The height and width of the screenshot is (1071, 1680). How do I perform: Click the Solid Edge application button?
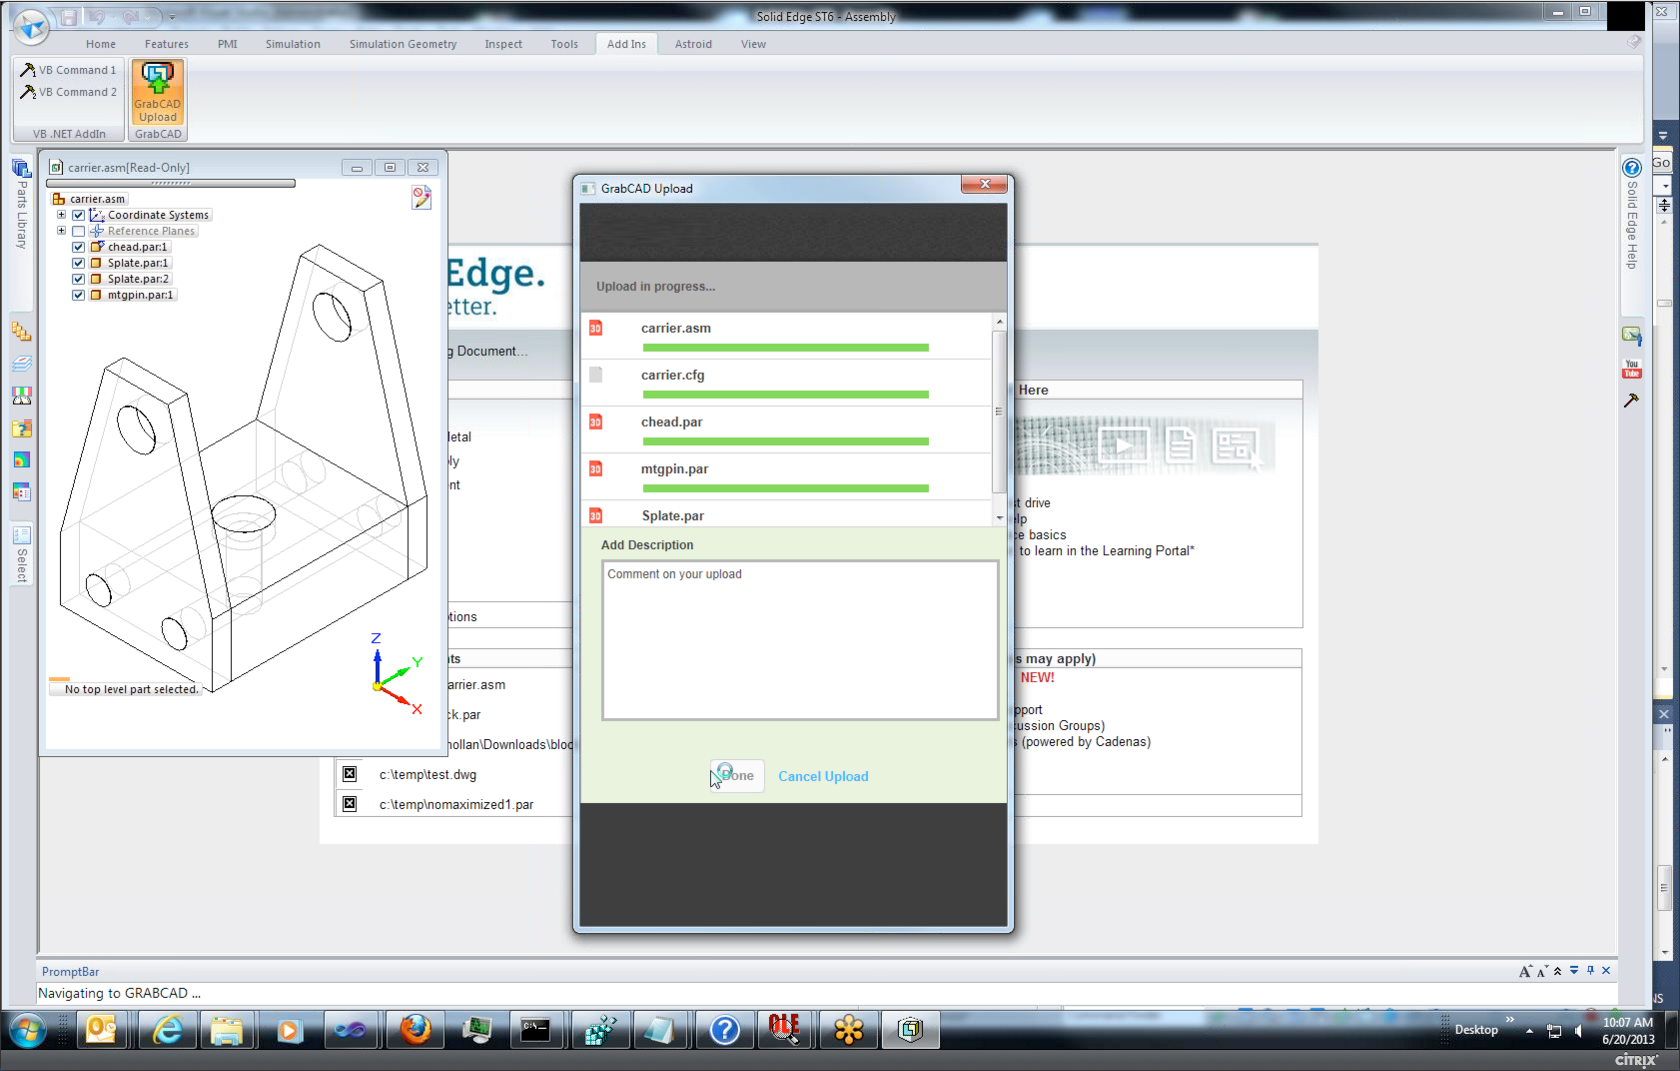click(32, 25)
